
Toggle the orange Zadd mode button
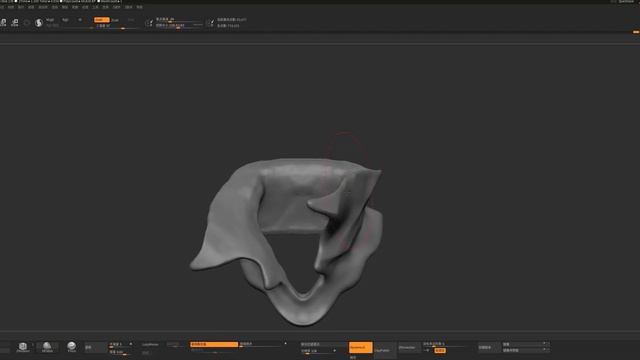pos(101,20)
